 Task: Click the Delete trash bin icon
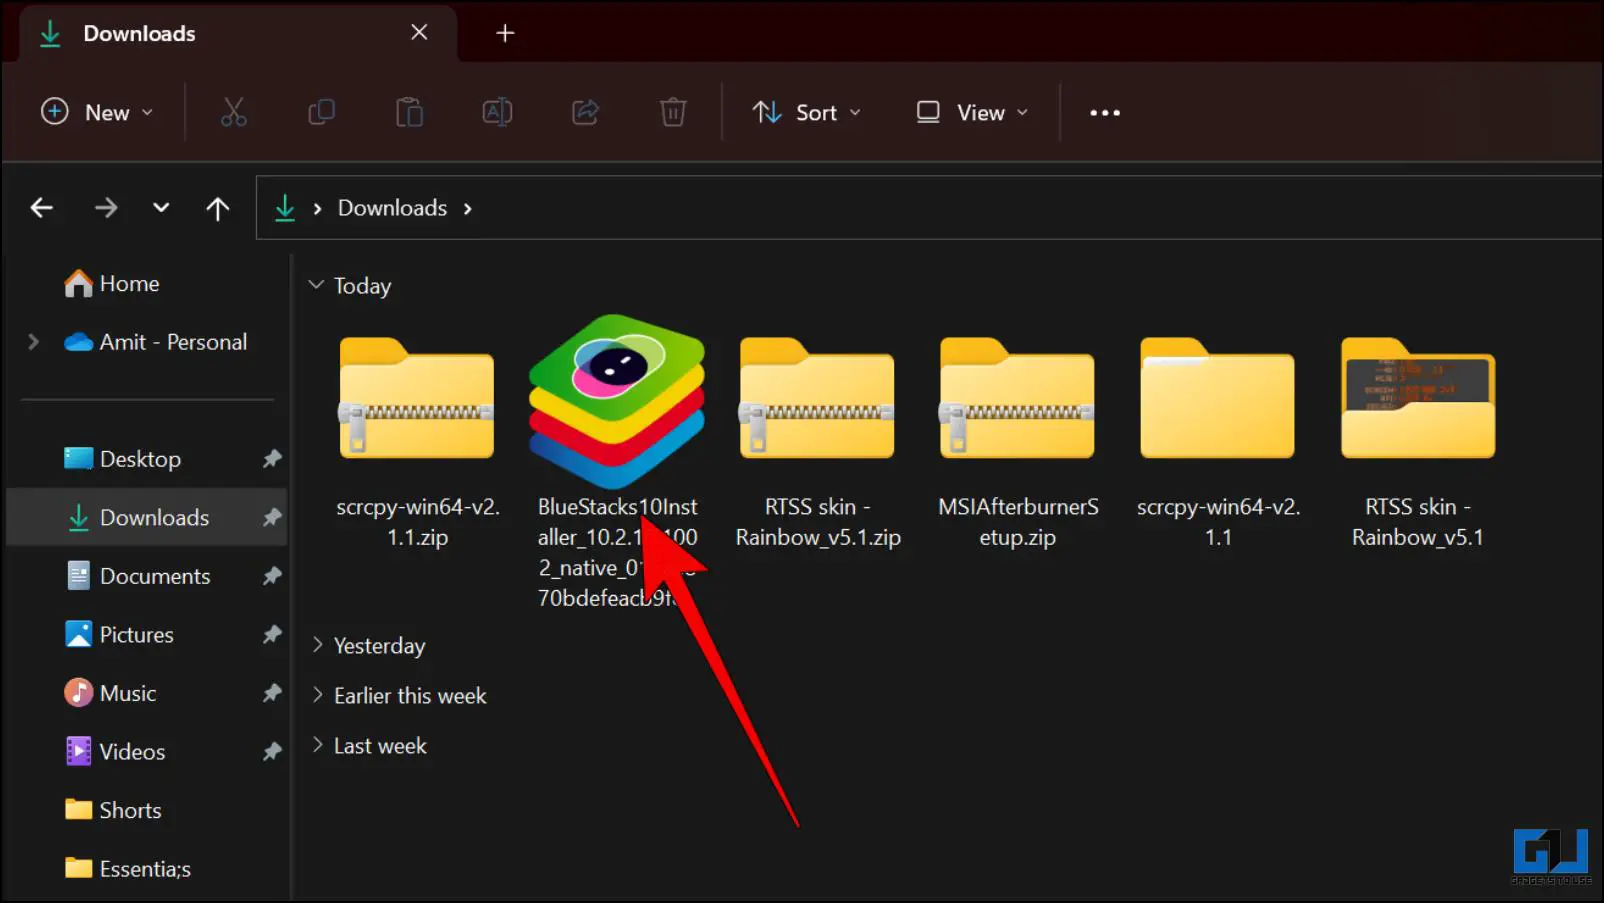point(673,112)
